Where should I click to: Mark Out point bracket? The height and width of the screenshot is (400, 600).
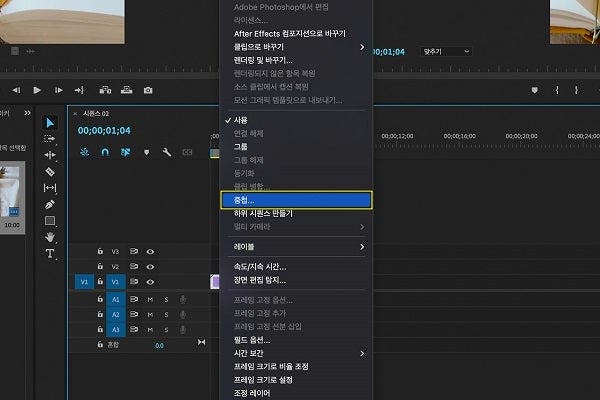576,90
